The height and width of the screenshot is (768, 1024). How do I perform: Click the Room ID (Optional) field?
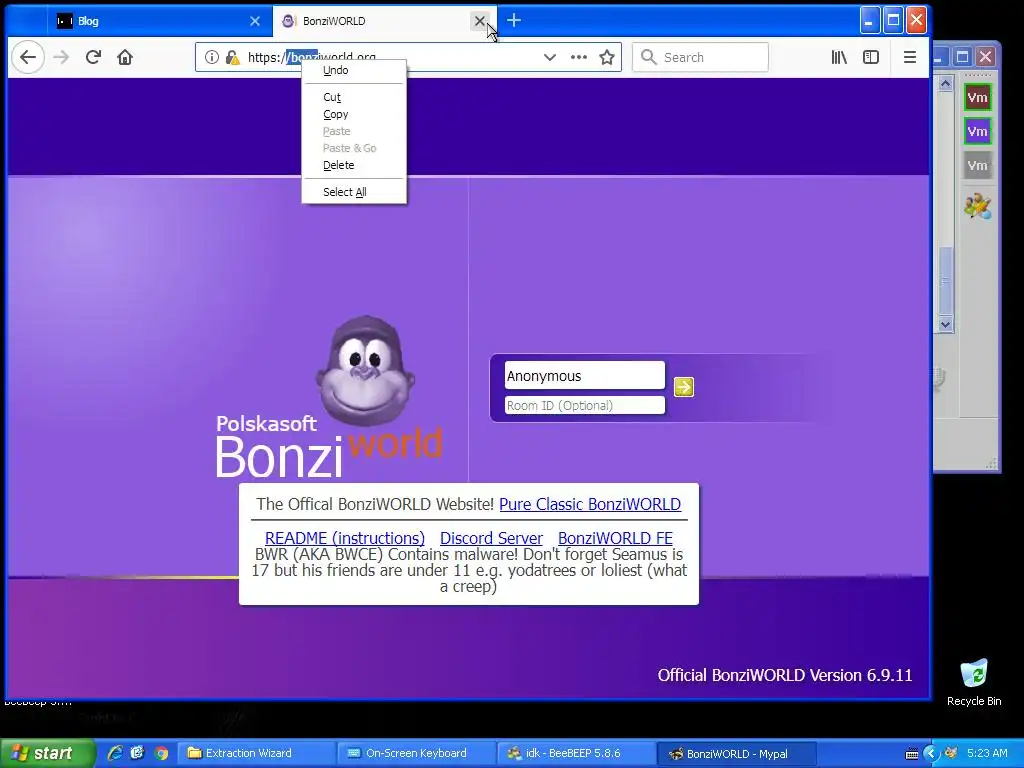[x=584, y=406]
